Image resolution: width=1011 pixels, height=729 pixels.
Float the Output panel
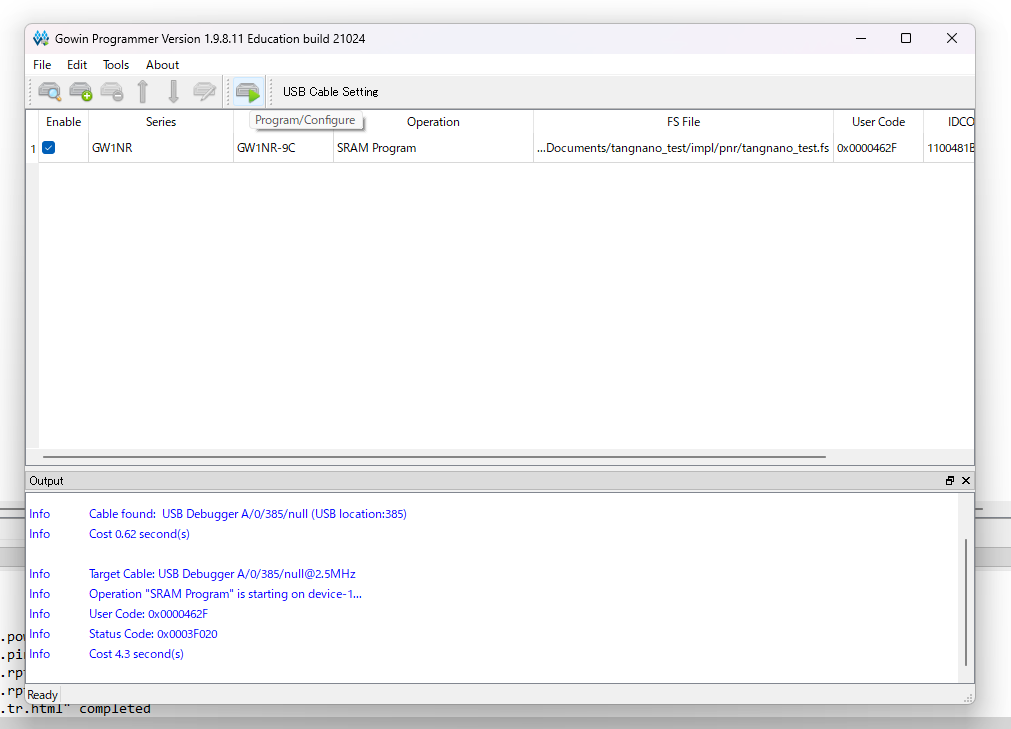tap(950, 481)
